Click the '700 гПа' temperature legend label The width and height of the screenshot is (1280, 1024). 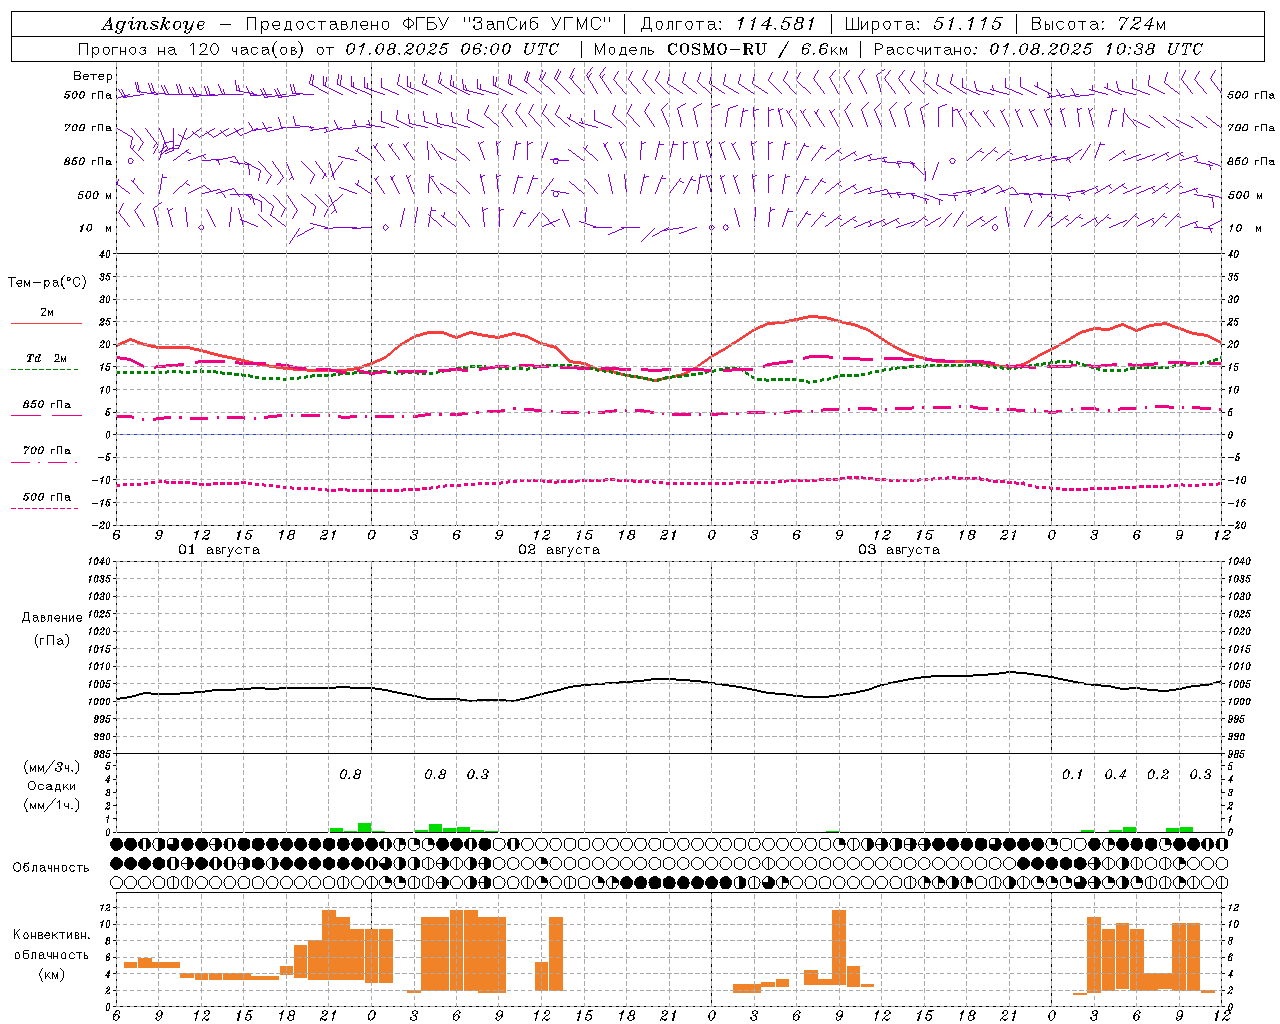point(47,450)
